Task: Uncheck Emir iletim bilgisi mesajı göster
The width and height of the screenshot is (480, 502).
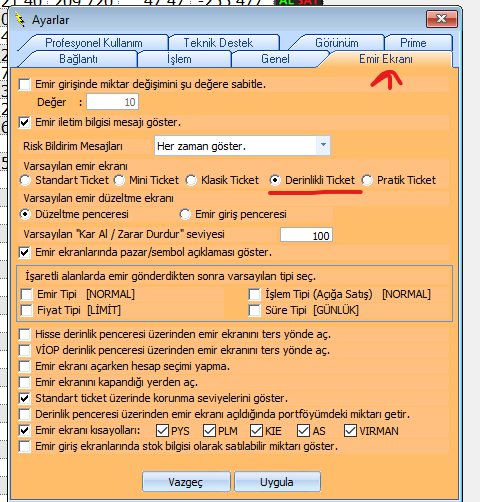Action: (x=25, y=122)
